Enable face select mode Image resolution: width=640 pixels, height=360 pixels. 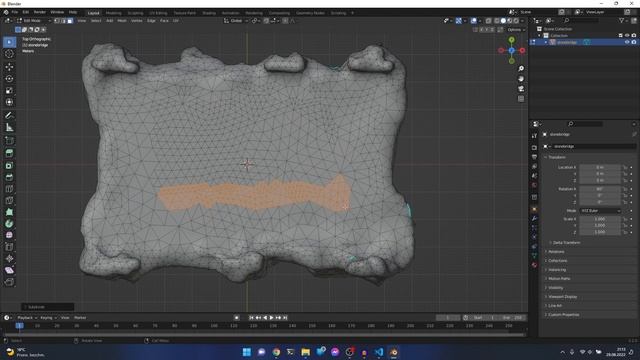[70, 20]
